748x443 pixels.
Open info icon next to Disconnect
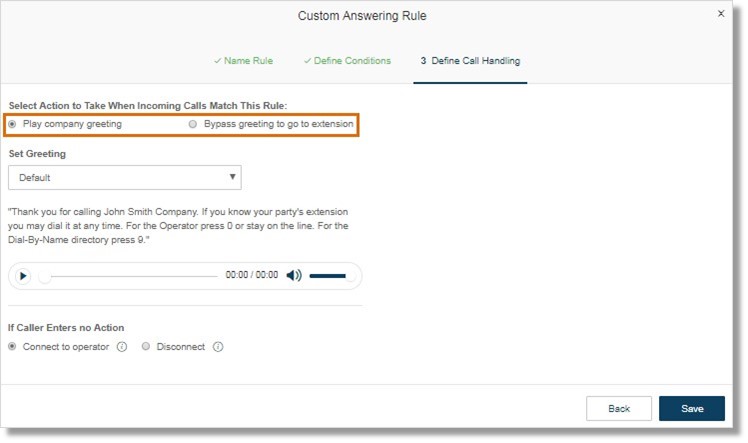(x=218, y=347)
